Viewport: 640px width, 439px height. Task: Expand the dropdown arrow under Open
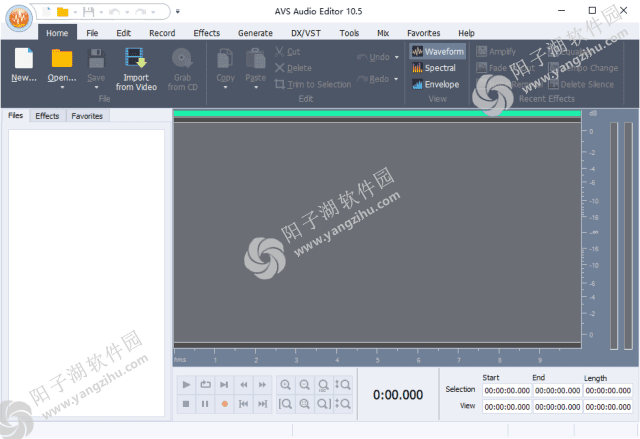(62, 87)
